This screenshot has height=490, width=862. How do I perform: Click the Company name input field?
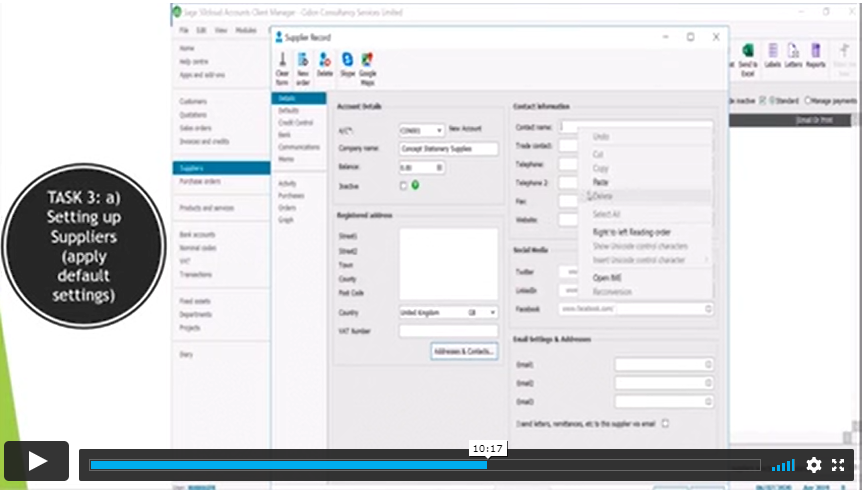(x=449, y=148)
